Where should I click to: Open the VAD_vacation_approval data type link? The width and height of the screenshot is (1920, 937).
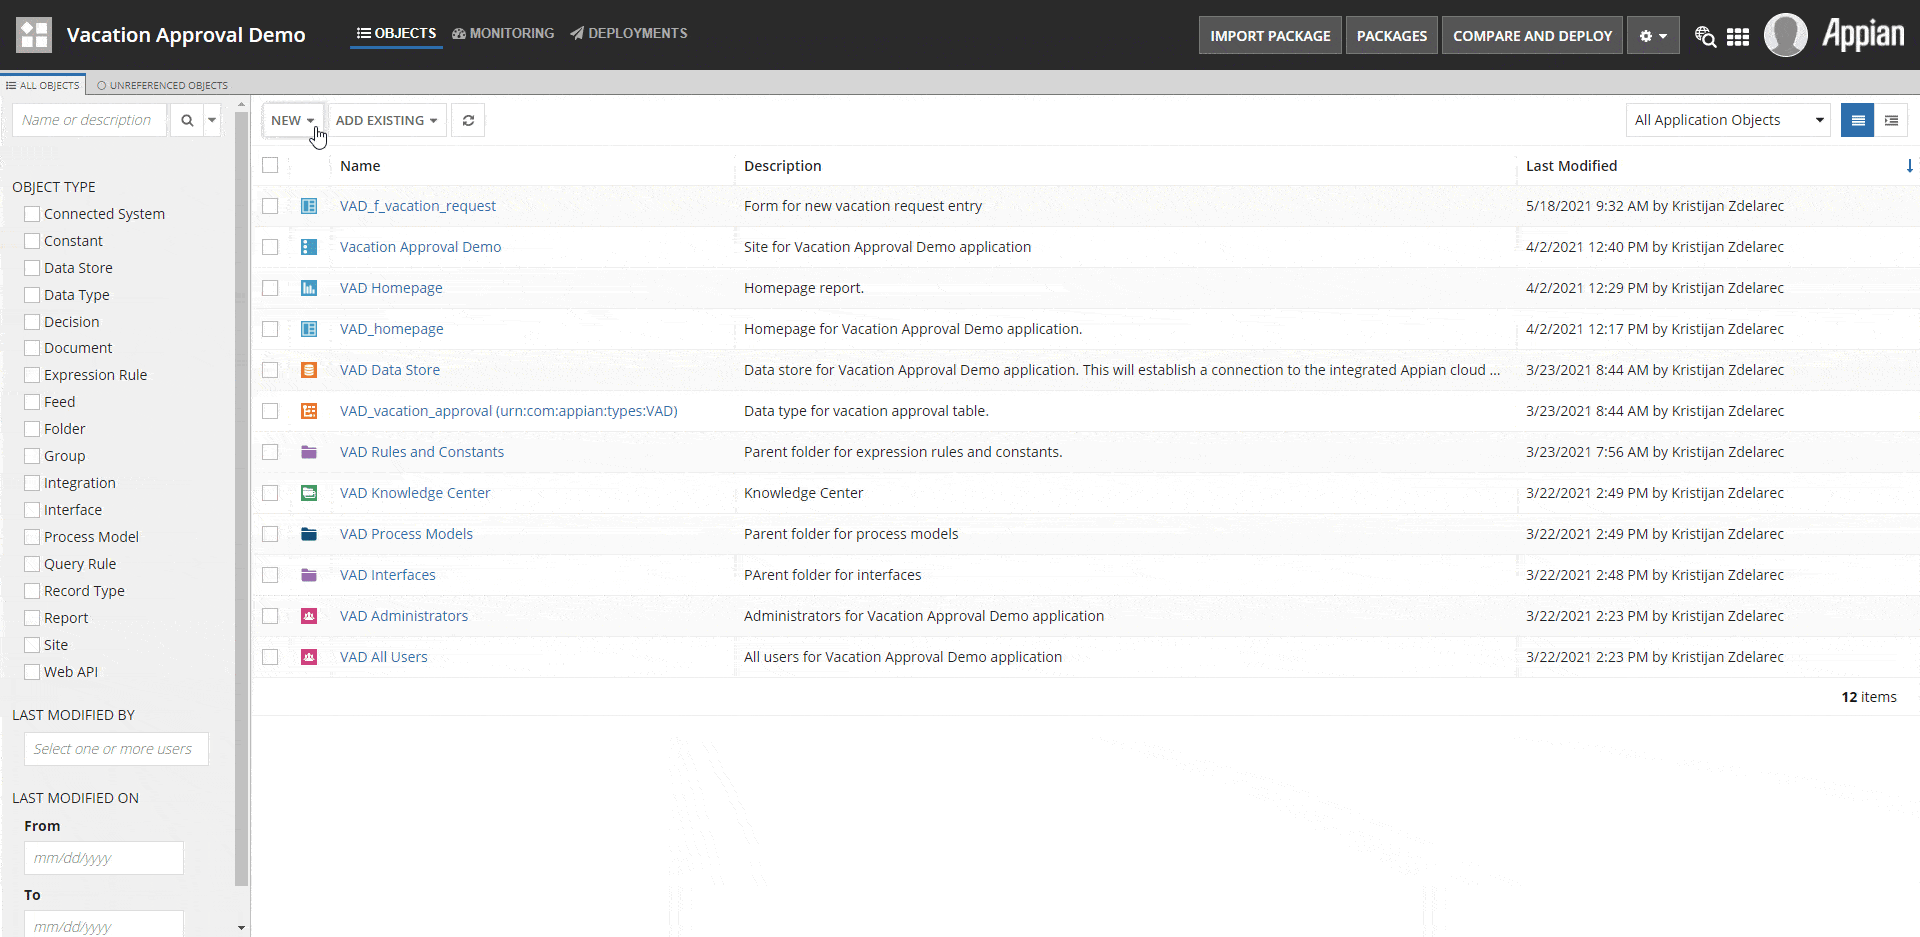(x=509, y=411)
